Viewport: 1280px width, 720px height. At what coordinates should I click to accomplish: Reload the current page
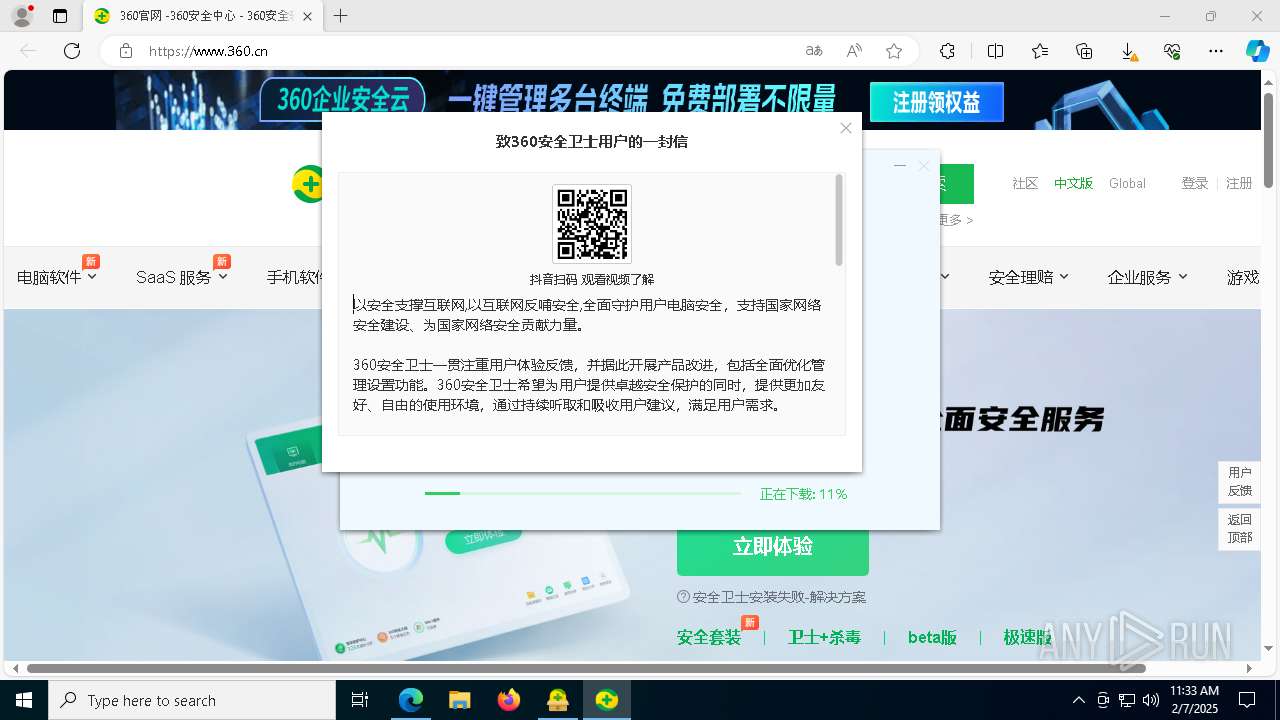[72, 51]
